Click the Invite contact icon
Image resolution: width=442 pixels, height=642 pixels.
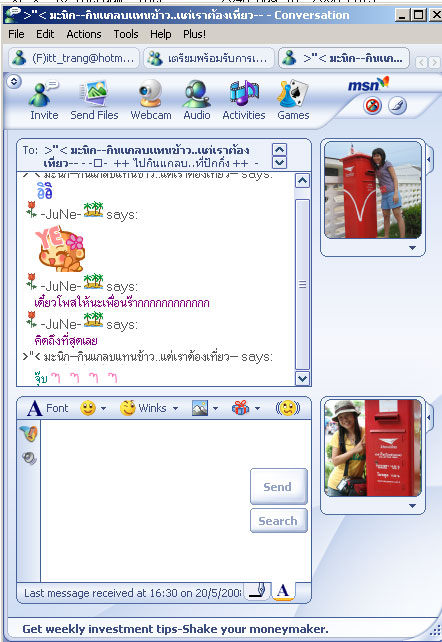pos(43,100)
